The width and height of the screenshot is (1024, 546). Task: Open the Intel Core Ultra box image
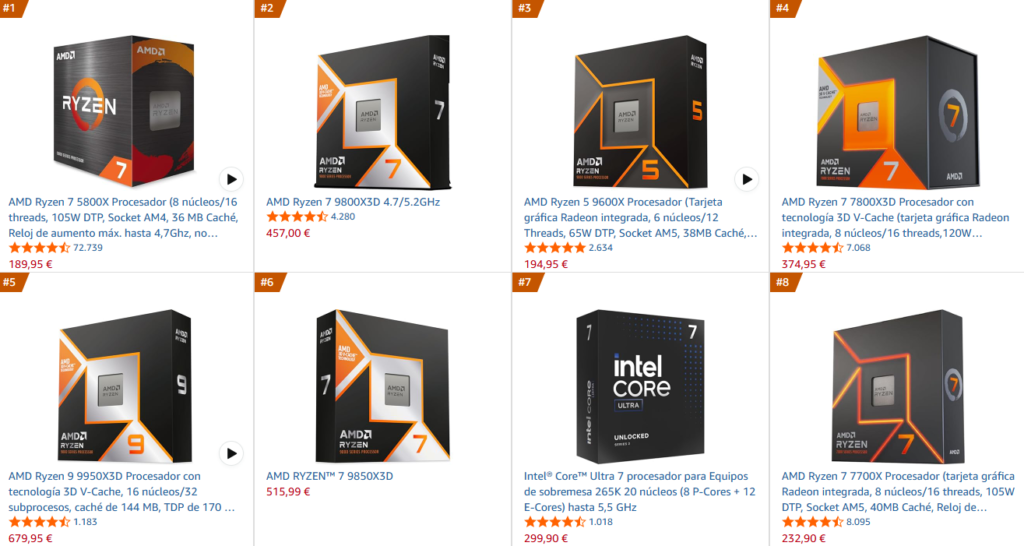point(640,386)
